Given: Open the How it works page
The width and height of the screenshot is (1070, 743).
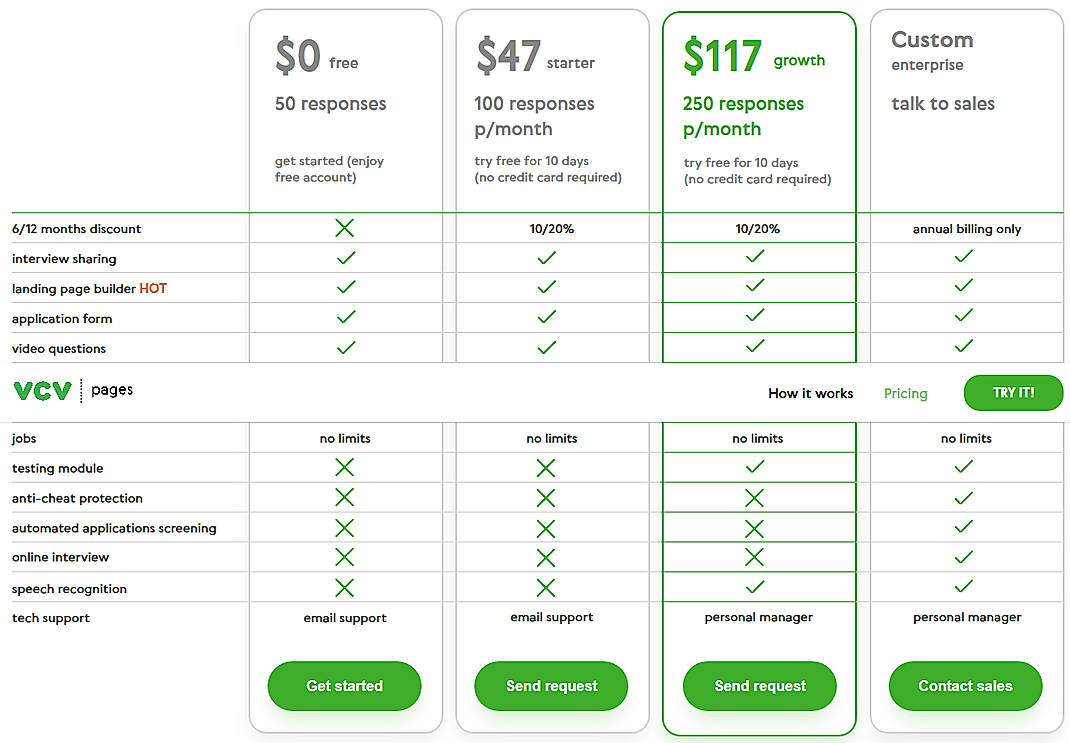Looking at the screenshot, I should 810,393.
